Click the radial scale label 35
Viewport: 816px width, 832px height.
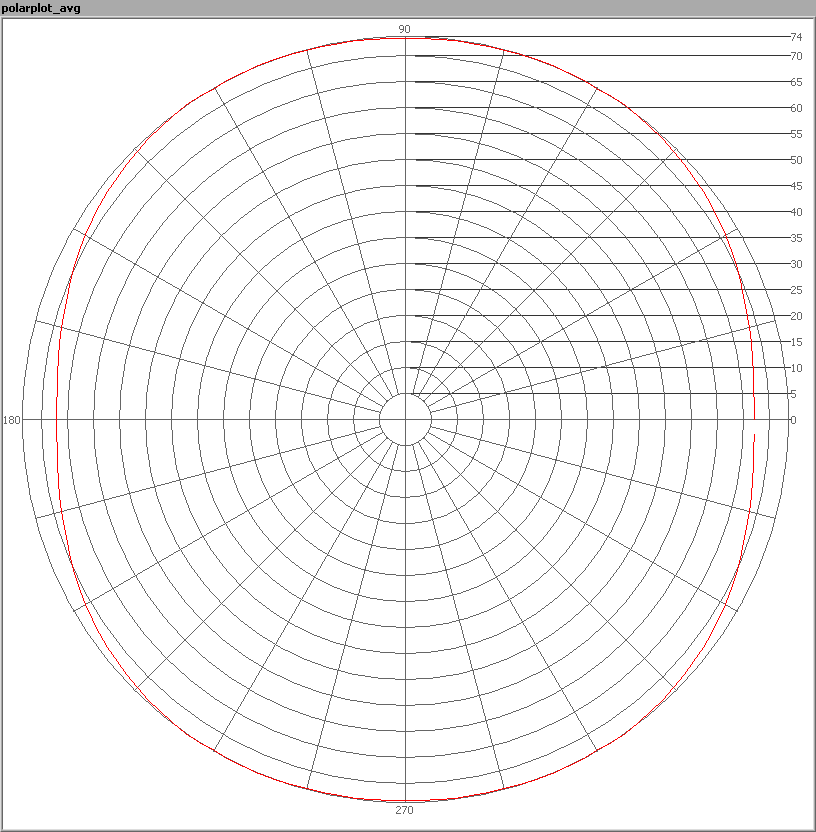point(796,238)
